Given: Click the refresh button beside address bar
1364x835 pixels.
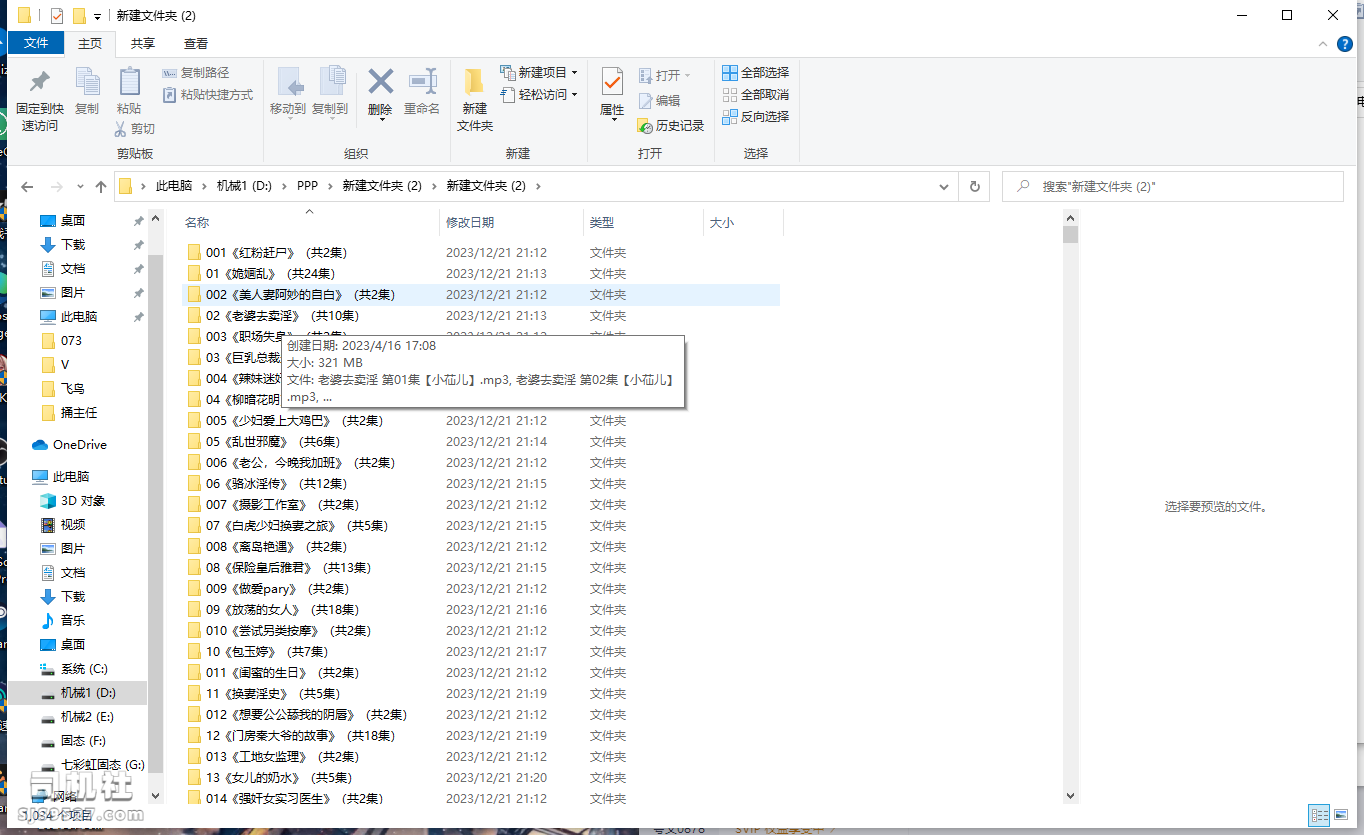Looking at the screenshot, I should click(x=974, y=186).
